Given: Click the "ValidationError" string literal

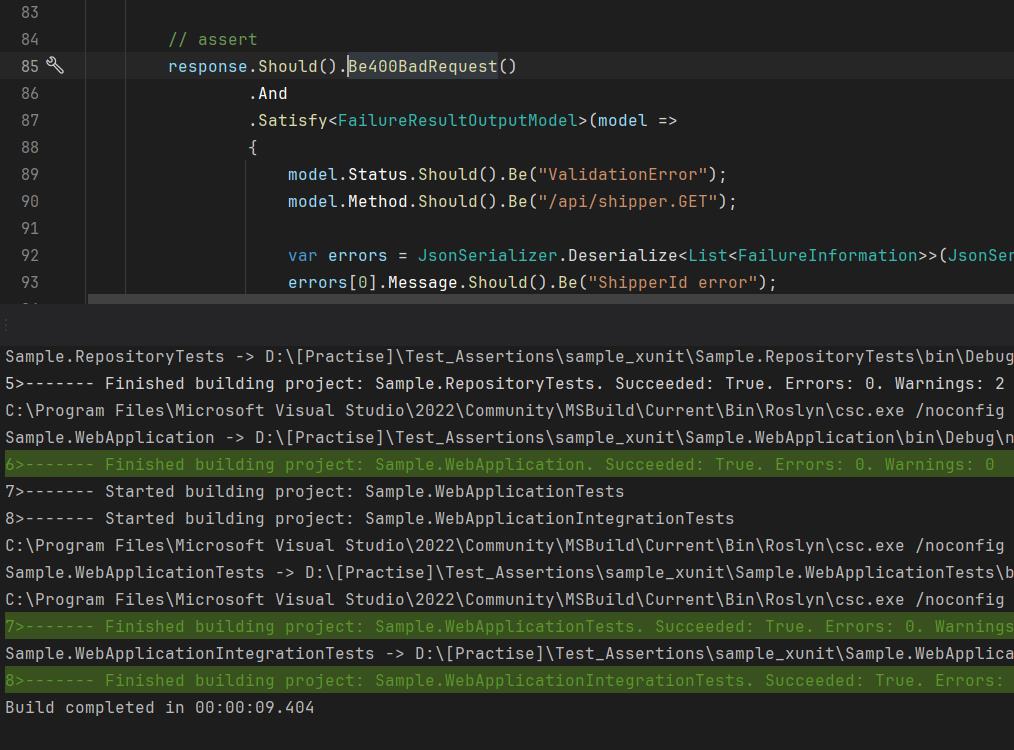Looking at the screenshot, I should (x=622, y=174).
